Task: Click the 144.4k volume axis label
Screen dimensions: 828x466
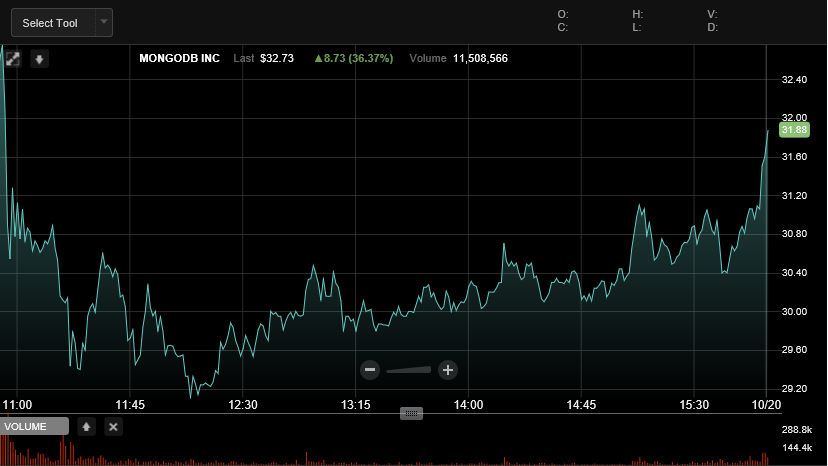Action: [797, 448]
